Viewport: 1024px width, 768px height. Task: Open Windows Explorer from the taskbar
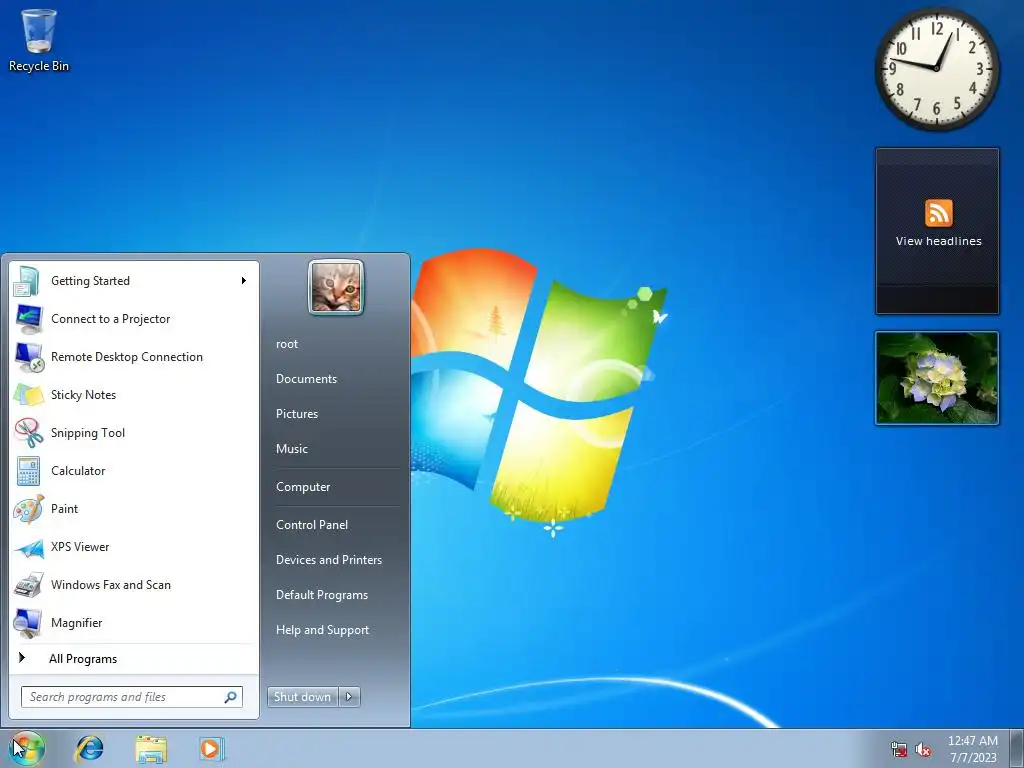click(151, 748)
